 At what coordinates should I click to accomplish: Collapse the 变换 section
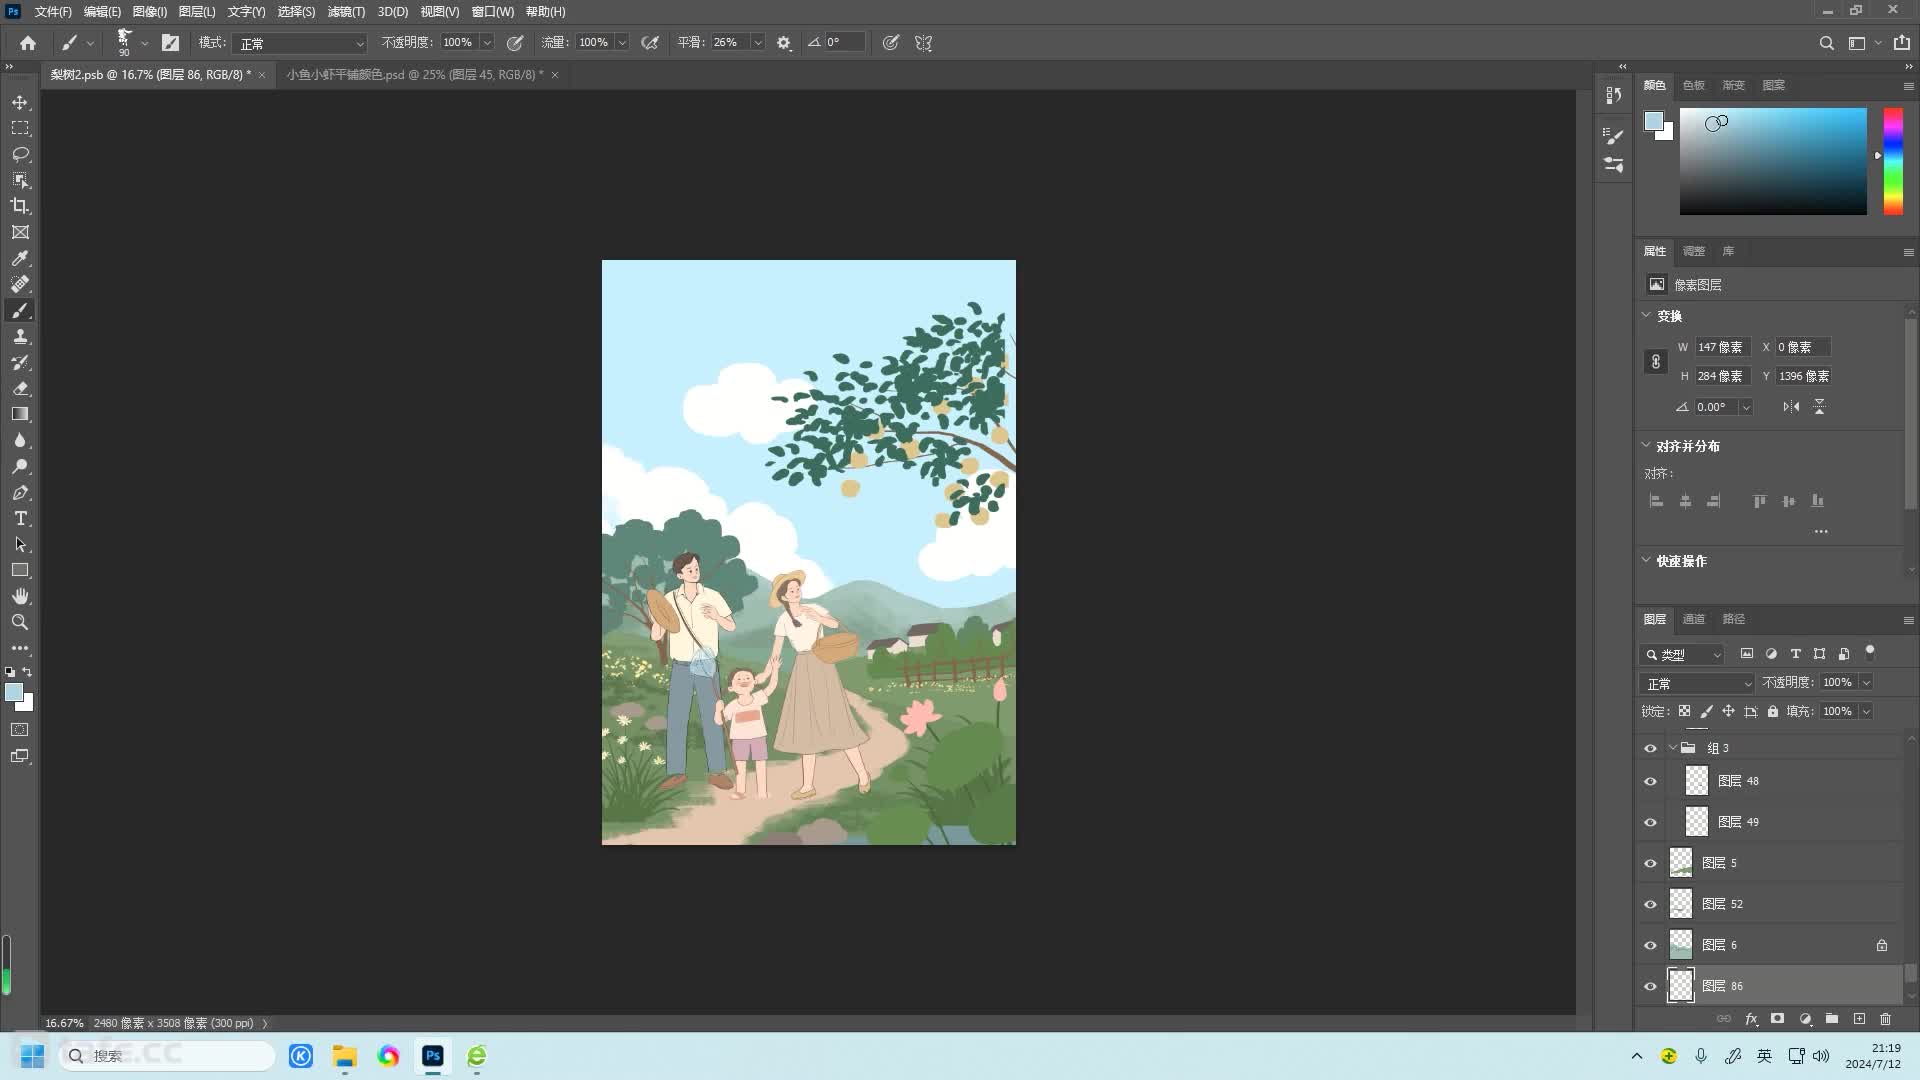pyautogui.click(x=1646, y=315)
